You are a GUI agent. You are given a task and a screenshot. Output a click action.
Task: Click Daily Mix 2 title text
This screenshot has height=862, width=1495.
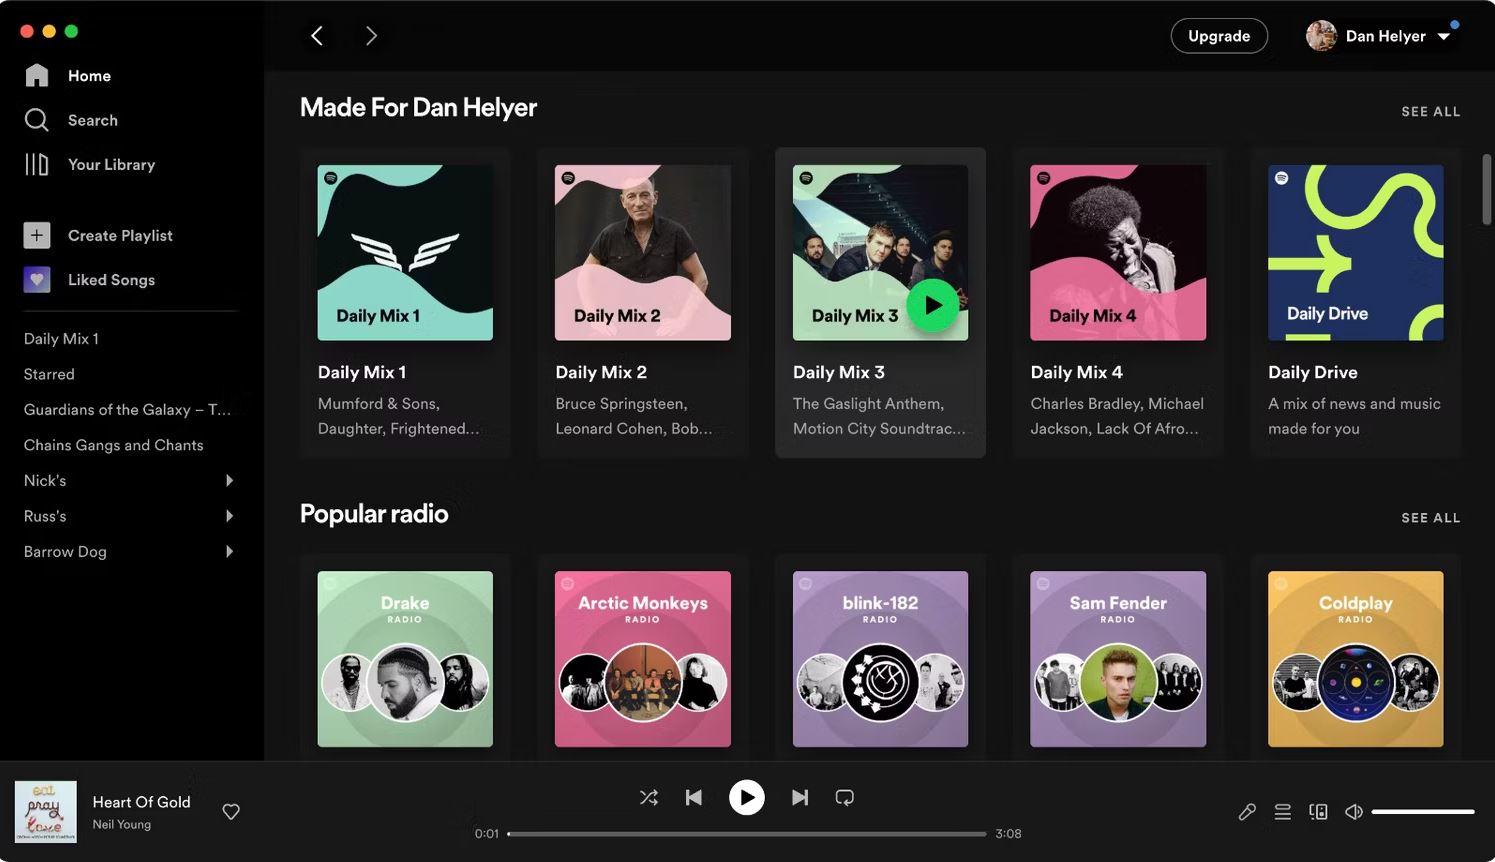(x=601, y=372)
